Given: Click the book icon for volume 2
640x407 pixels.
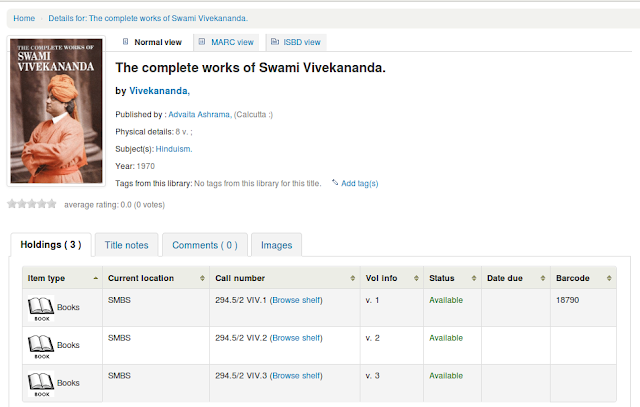Looking at the screenshot, I should (40, 345).
